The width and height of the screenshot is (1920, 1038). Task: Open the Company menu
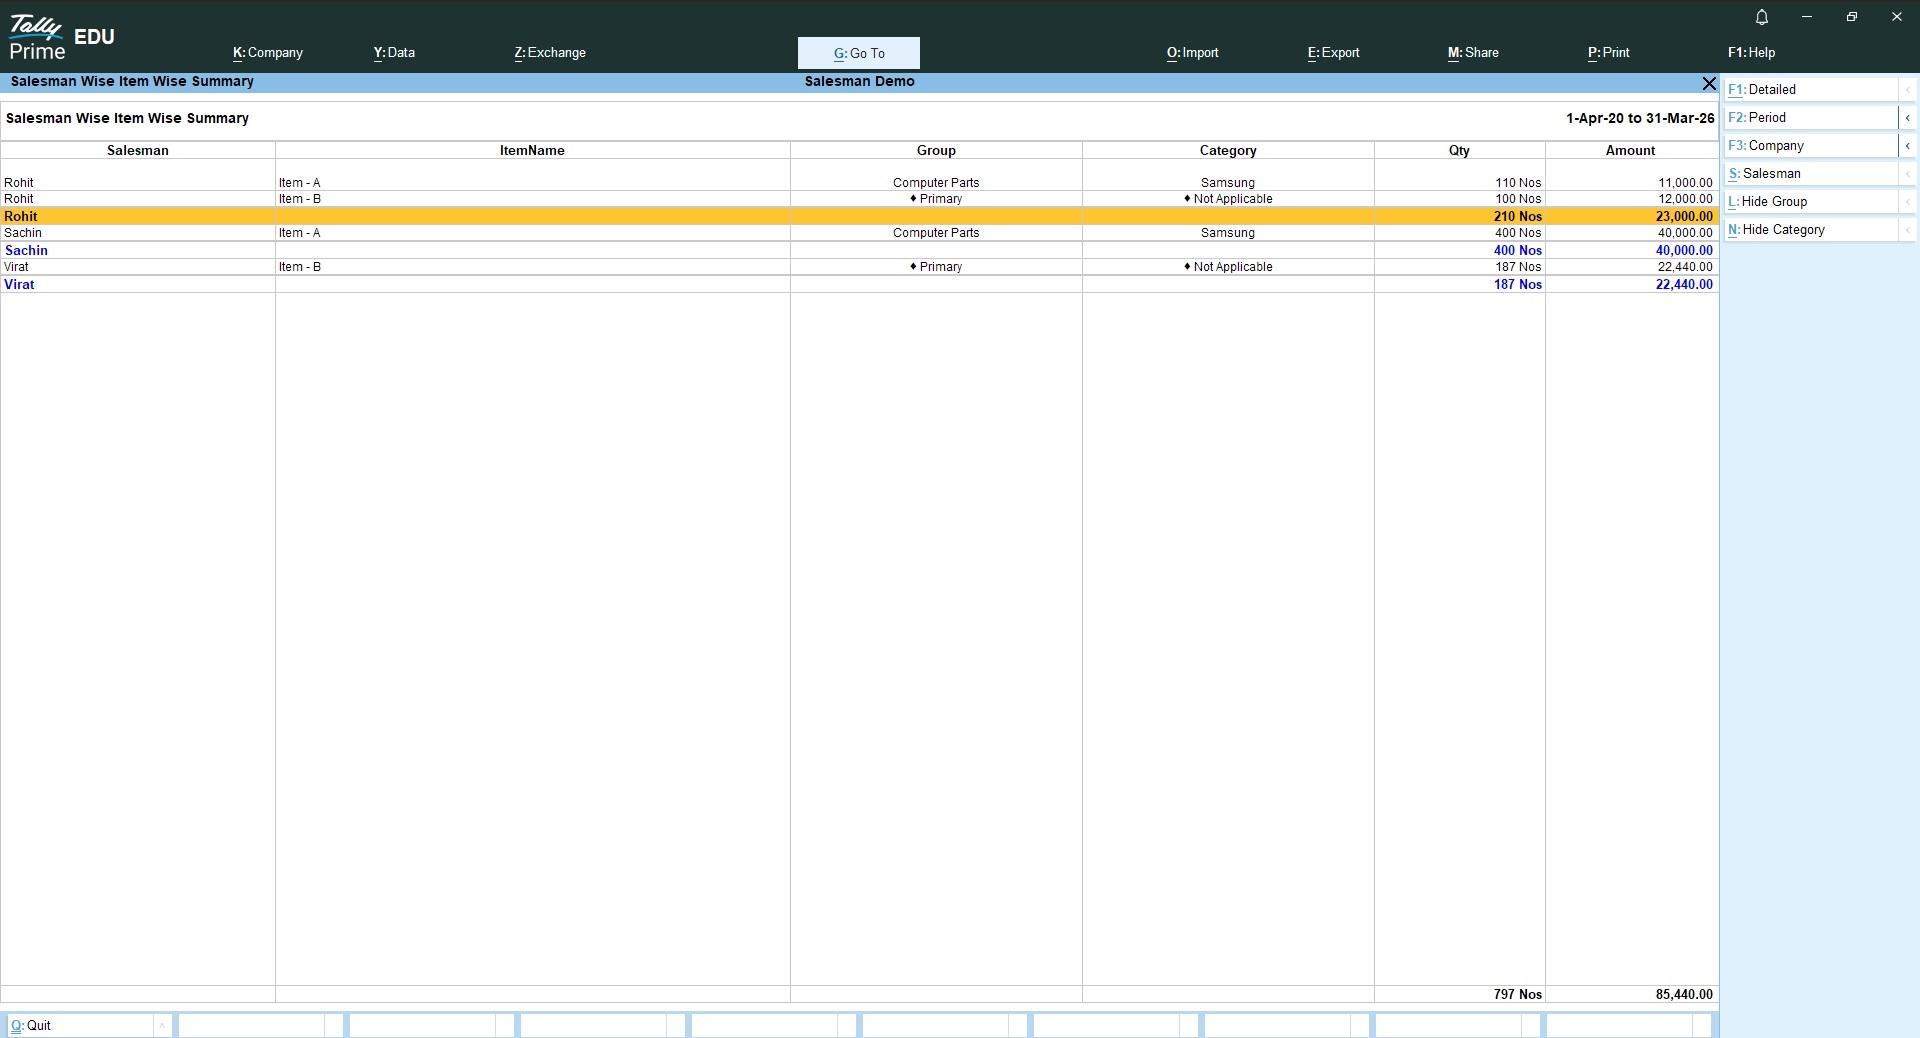click(267, 53)
